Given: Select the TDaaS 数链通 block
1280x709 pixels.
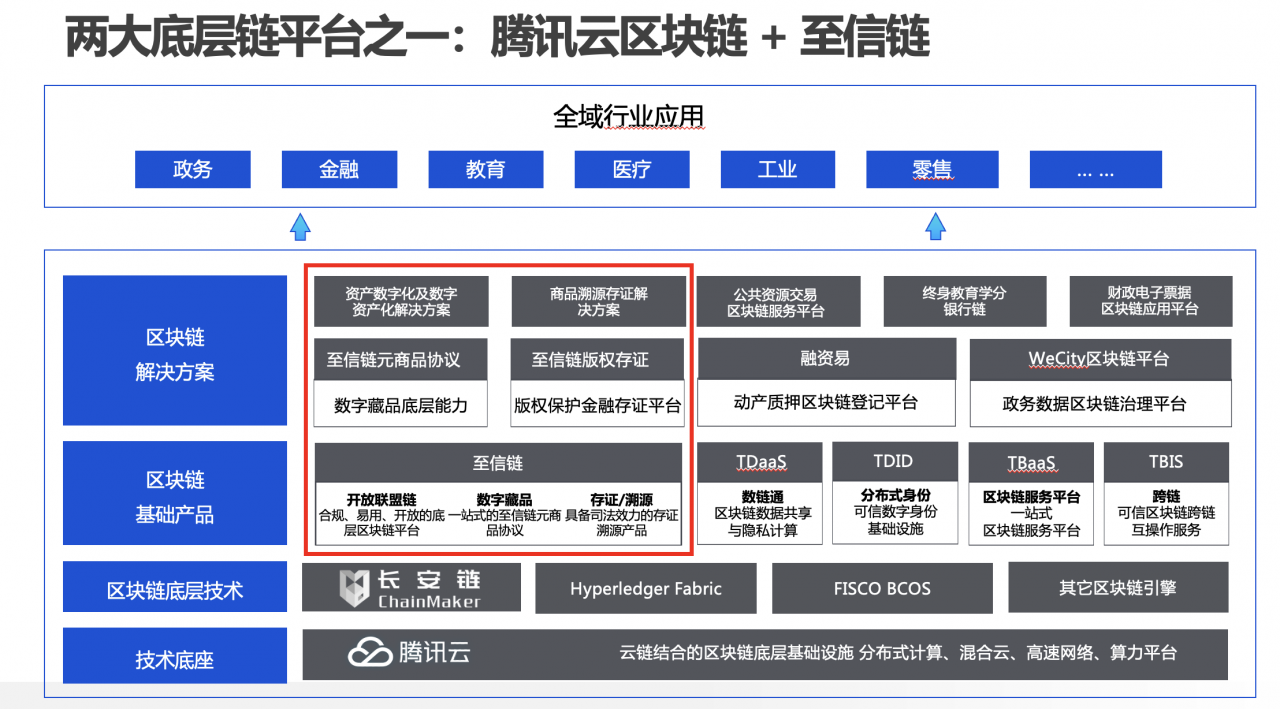Looking at the screenshot, I should 760,493.
